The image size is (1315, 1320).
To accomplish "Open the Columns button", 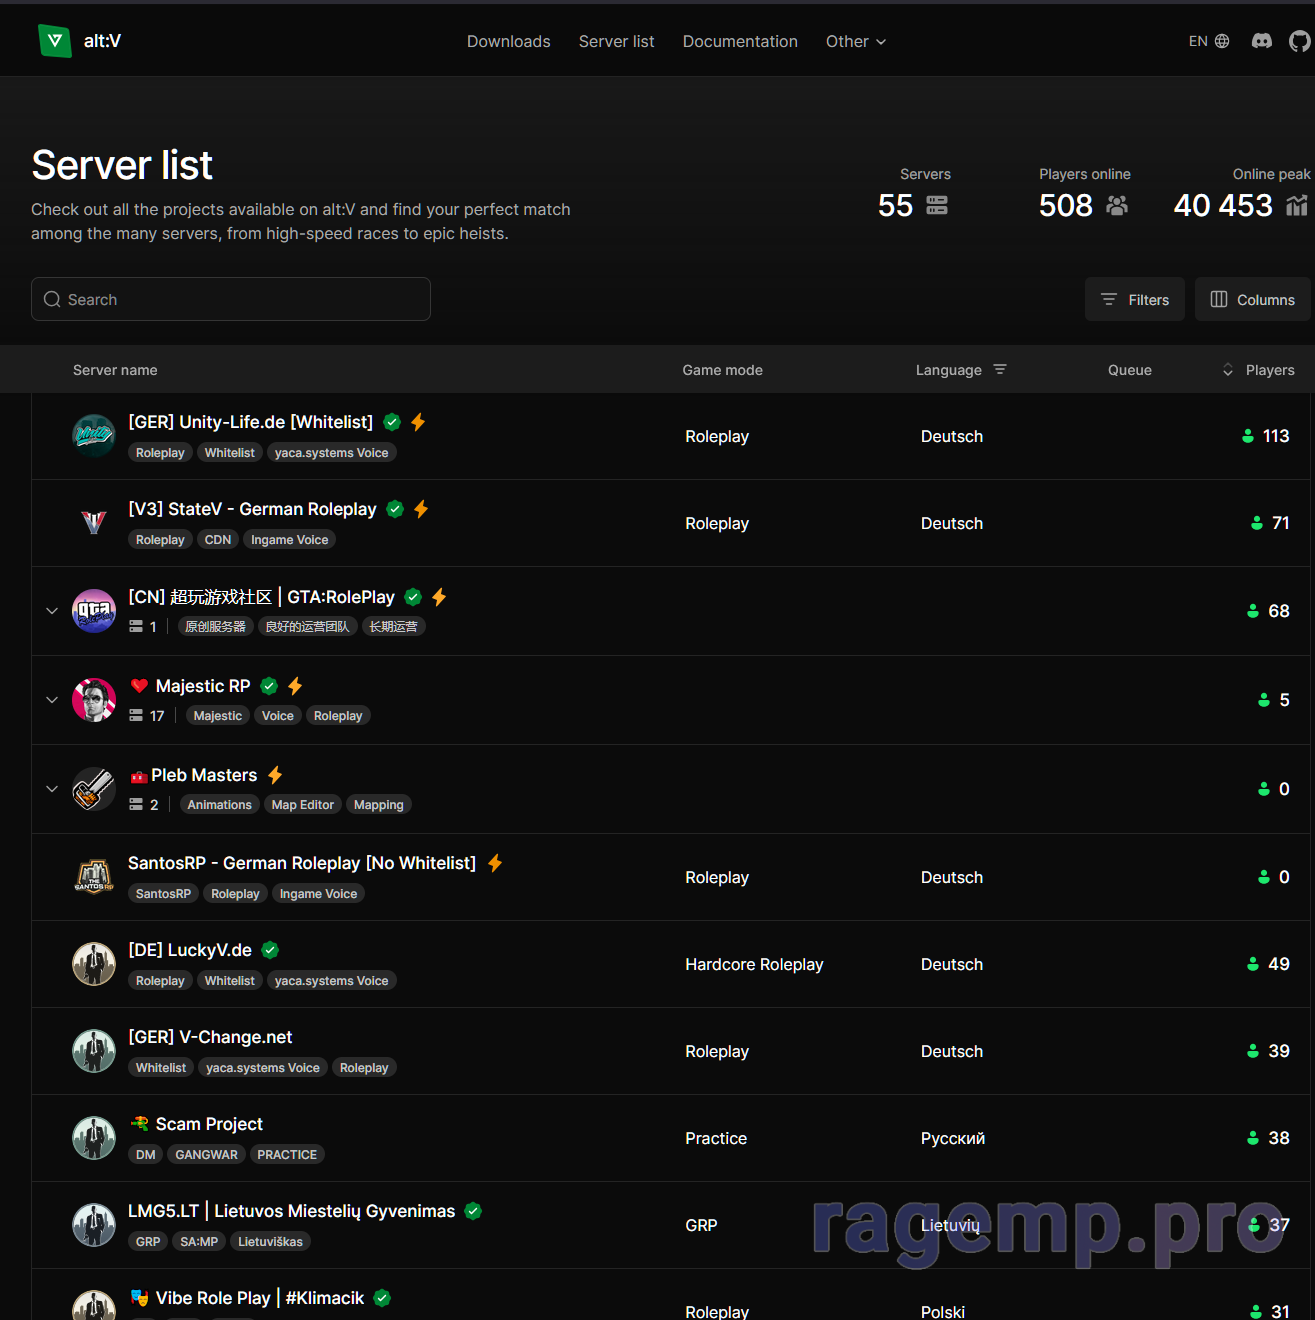I will pos(1252,299).
